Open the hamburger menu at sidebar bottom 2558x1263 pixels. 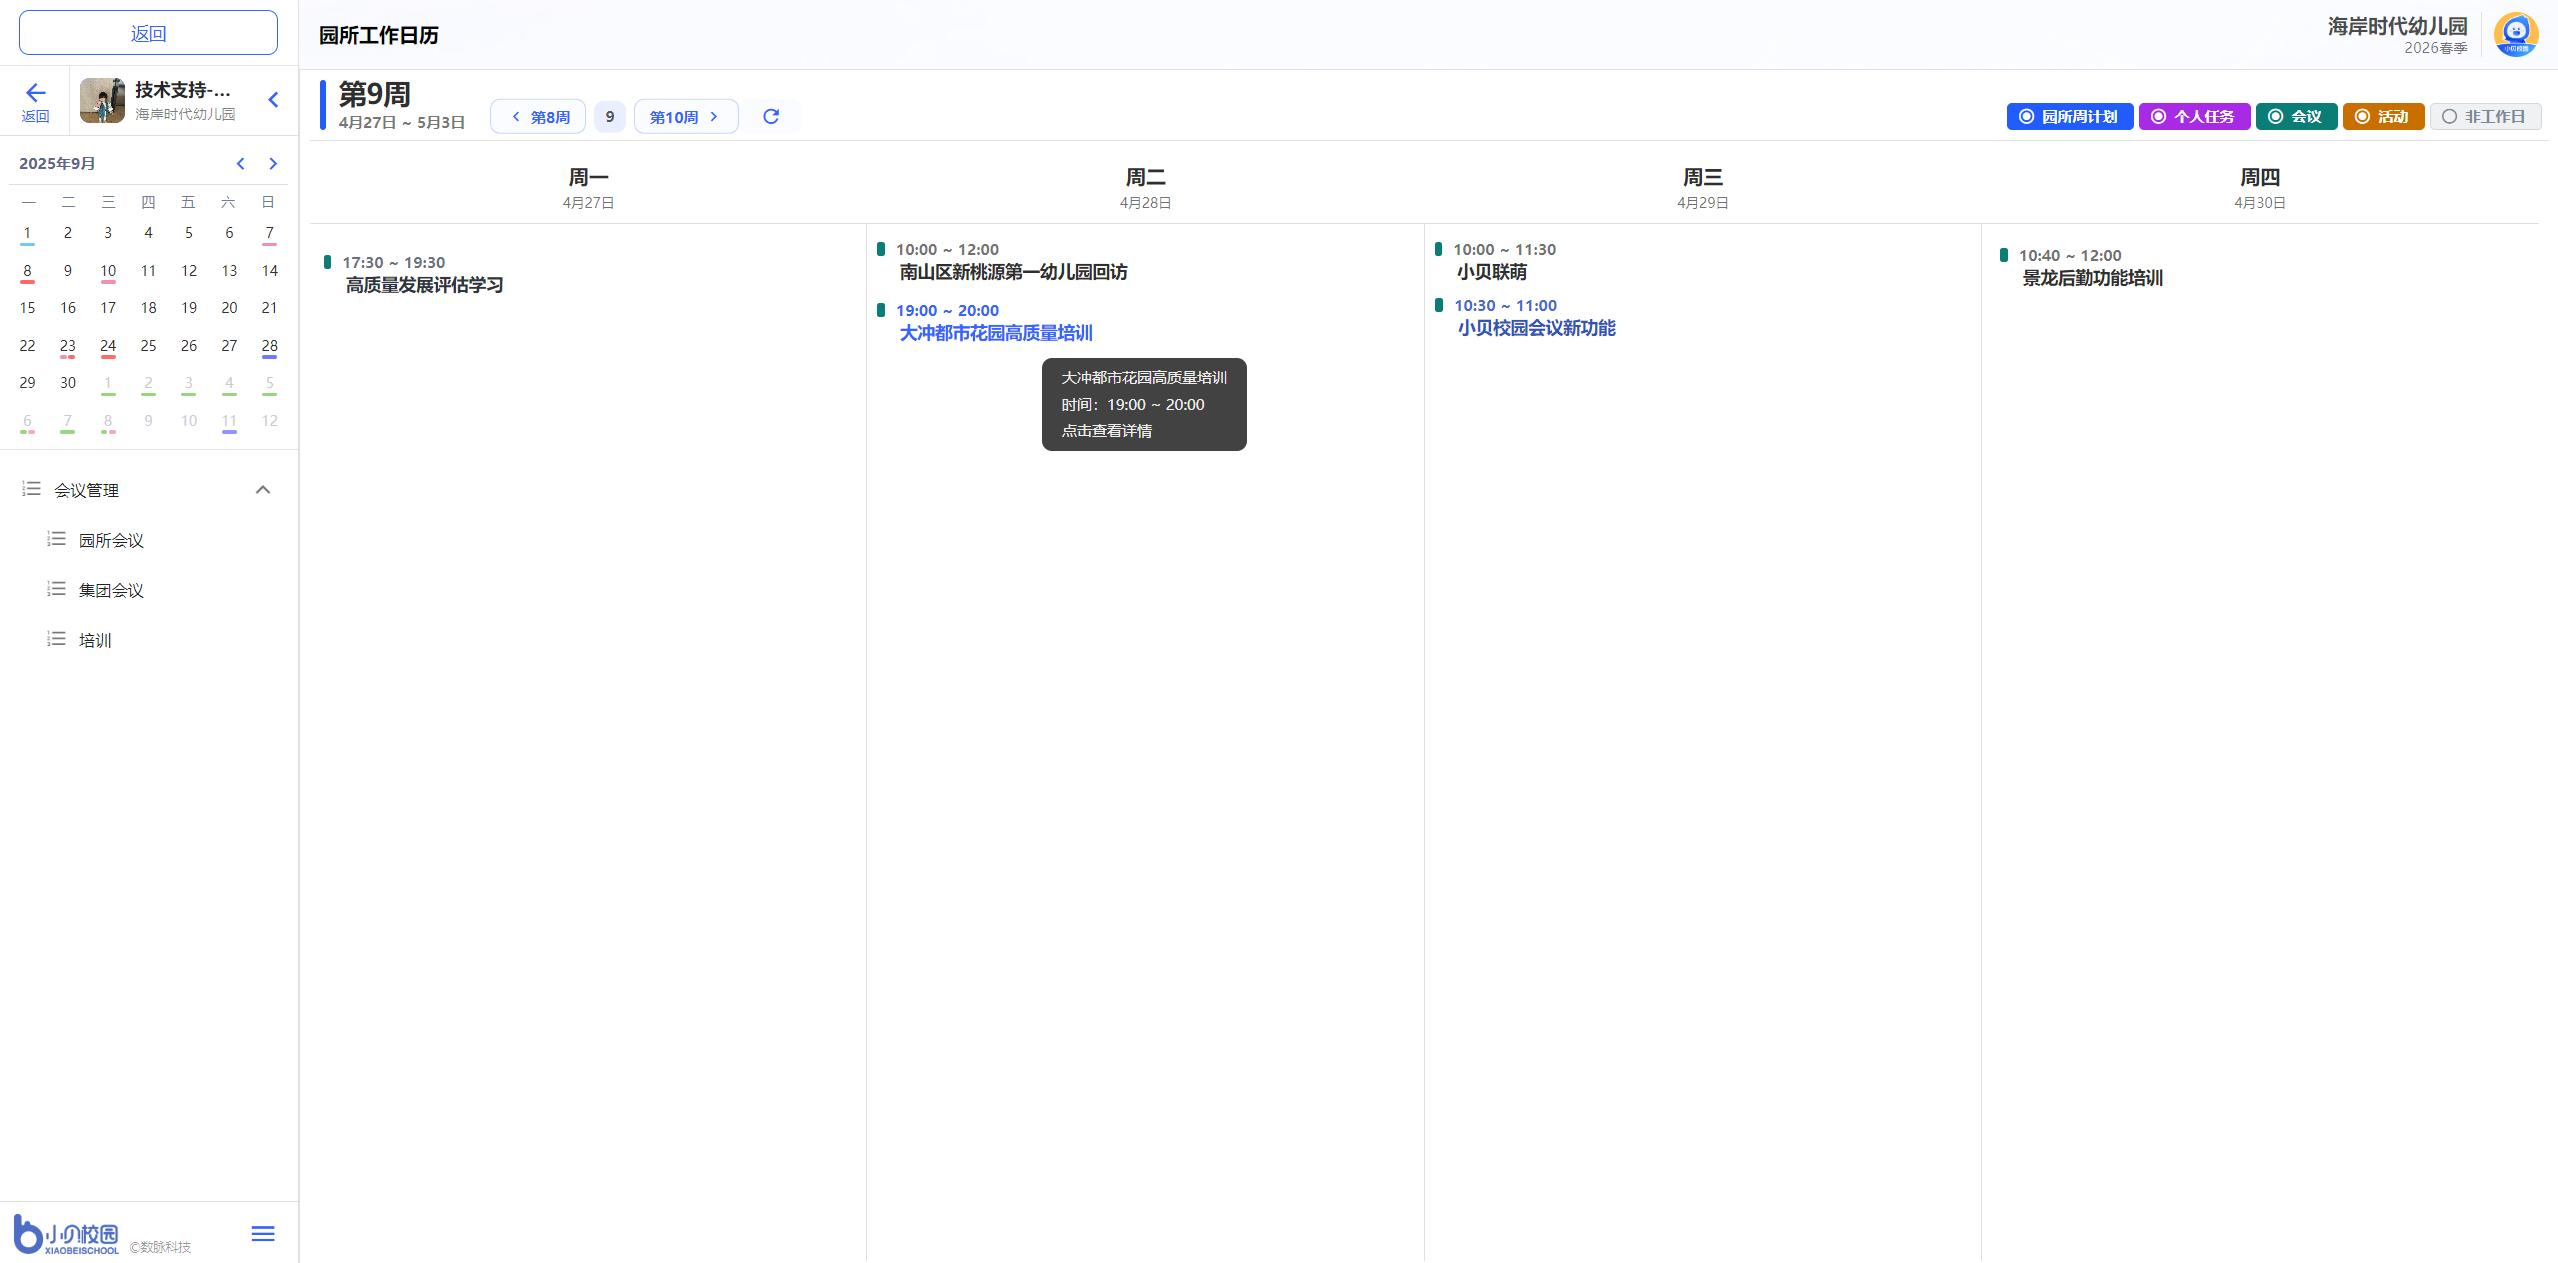[263, 1234]
